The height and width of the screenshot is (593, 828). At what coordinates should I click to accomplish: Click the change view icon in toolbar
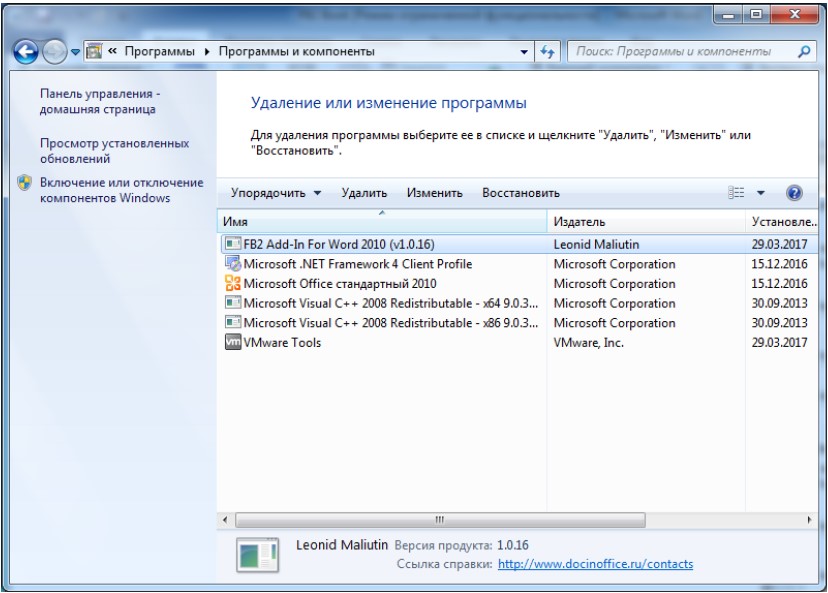[x=738, y=193]
